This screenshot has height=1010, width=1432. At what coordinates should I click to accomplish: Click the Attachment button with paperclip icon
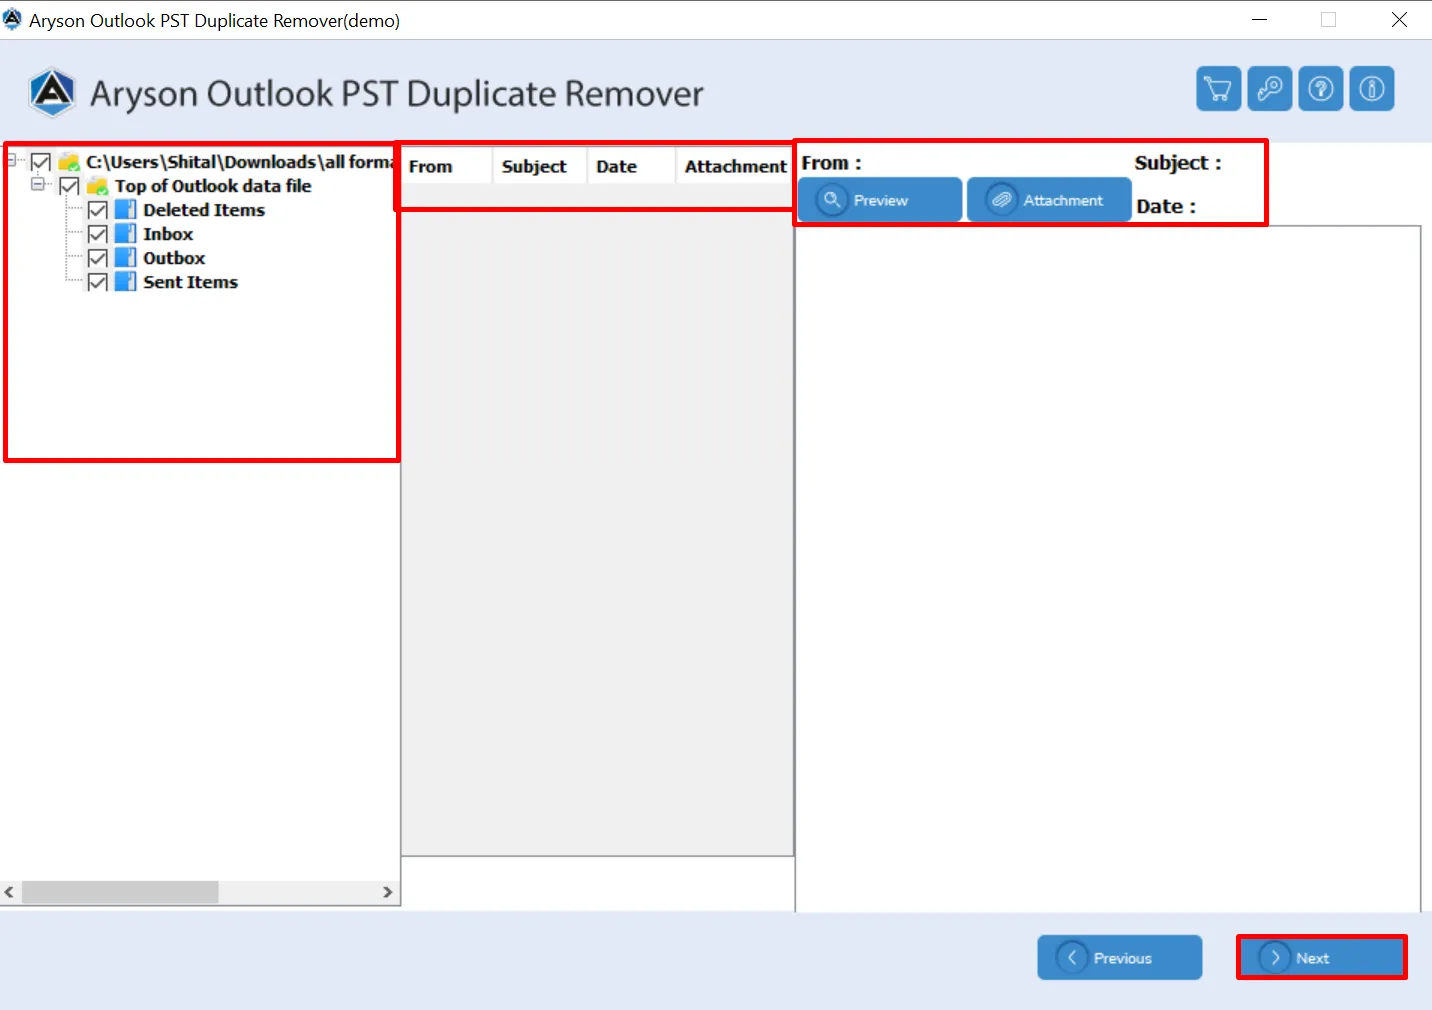(1048, 199)
